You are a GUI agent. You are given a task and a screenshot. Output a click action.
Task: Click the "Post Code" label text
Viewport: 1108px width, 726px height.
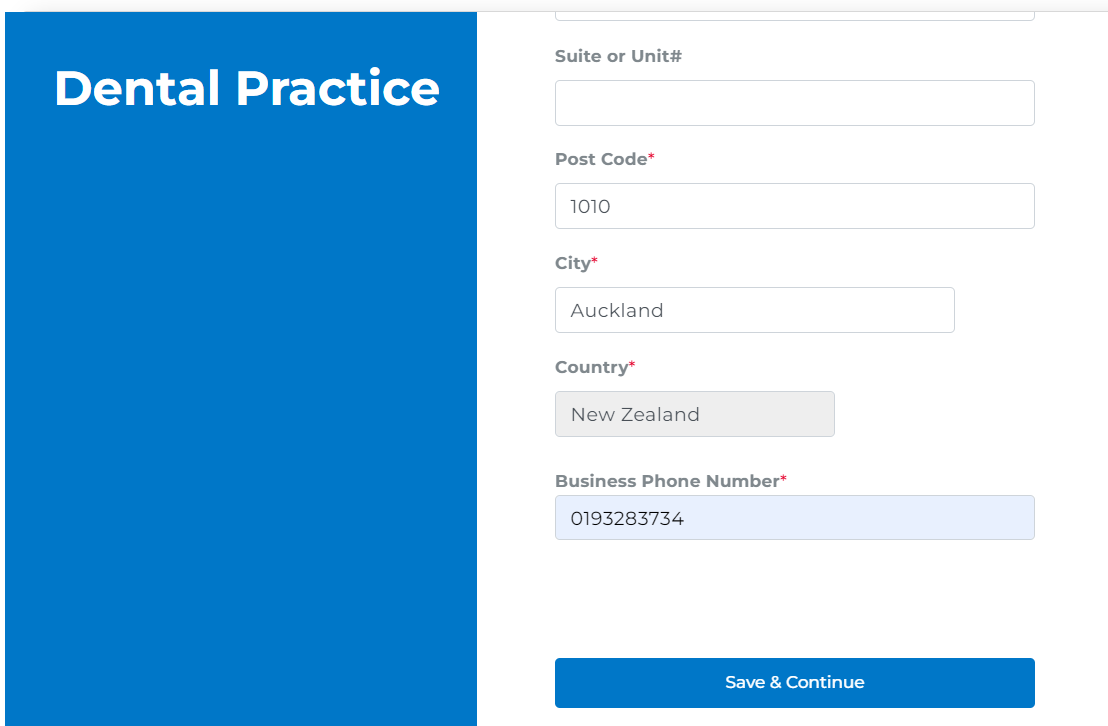tap(601, 159)
